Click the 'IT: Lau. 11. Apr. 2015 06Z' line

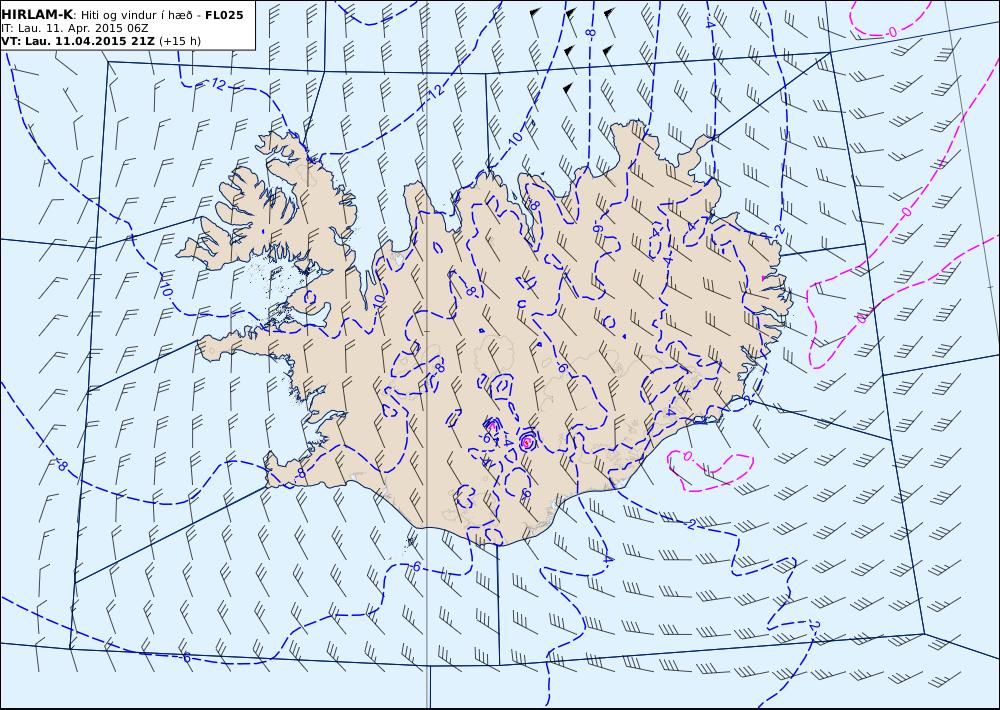click(x=74, y=28)
